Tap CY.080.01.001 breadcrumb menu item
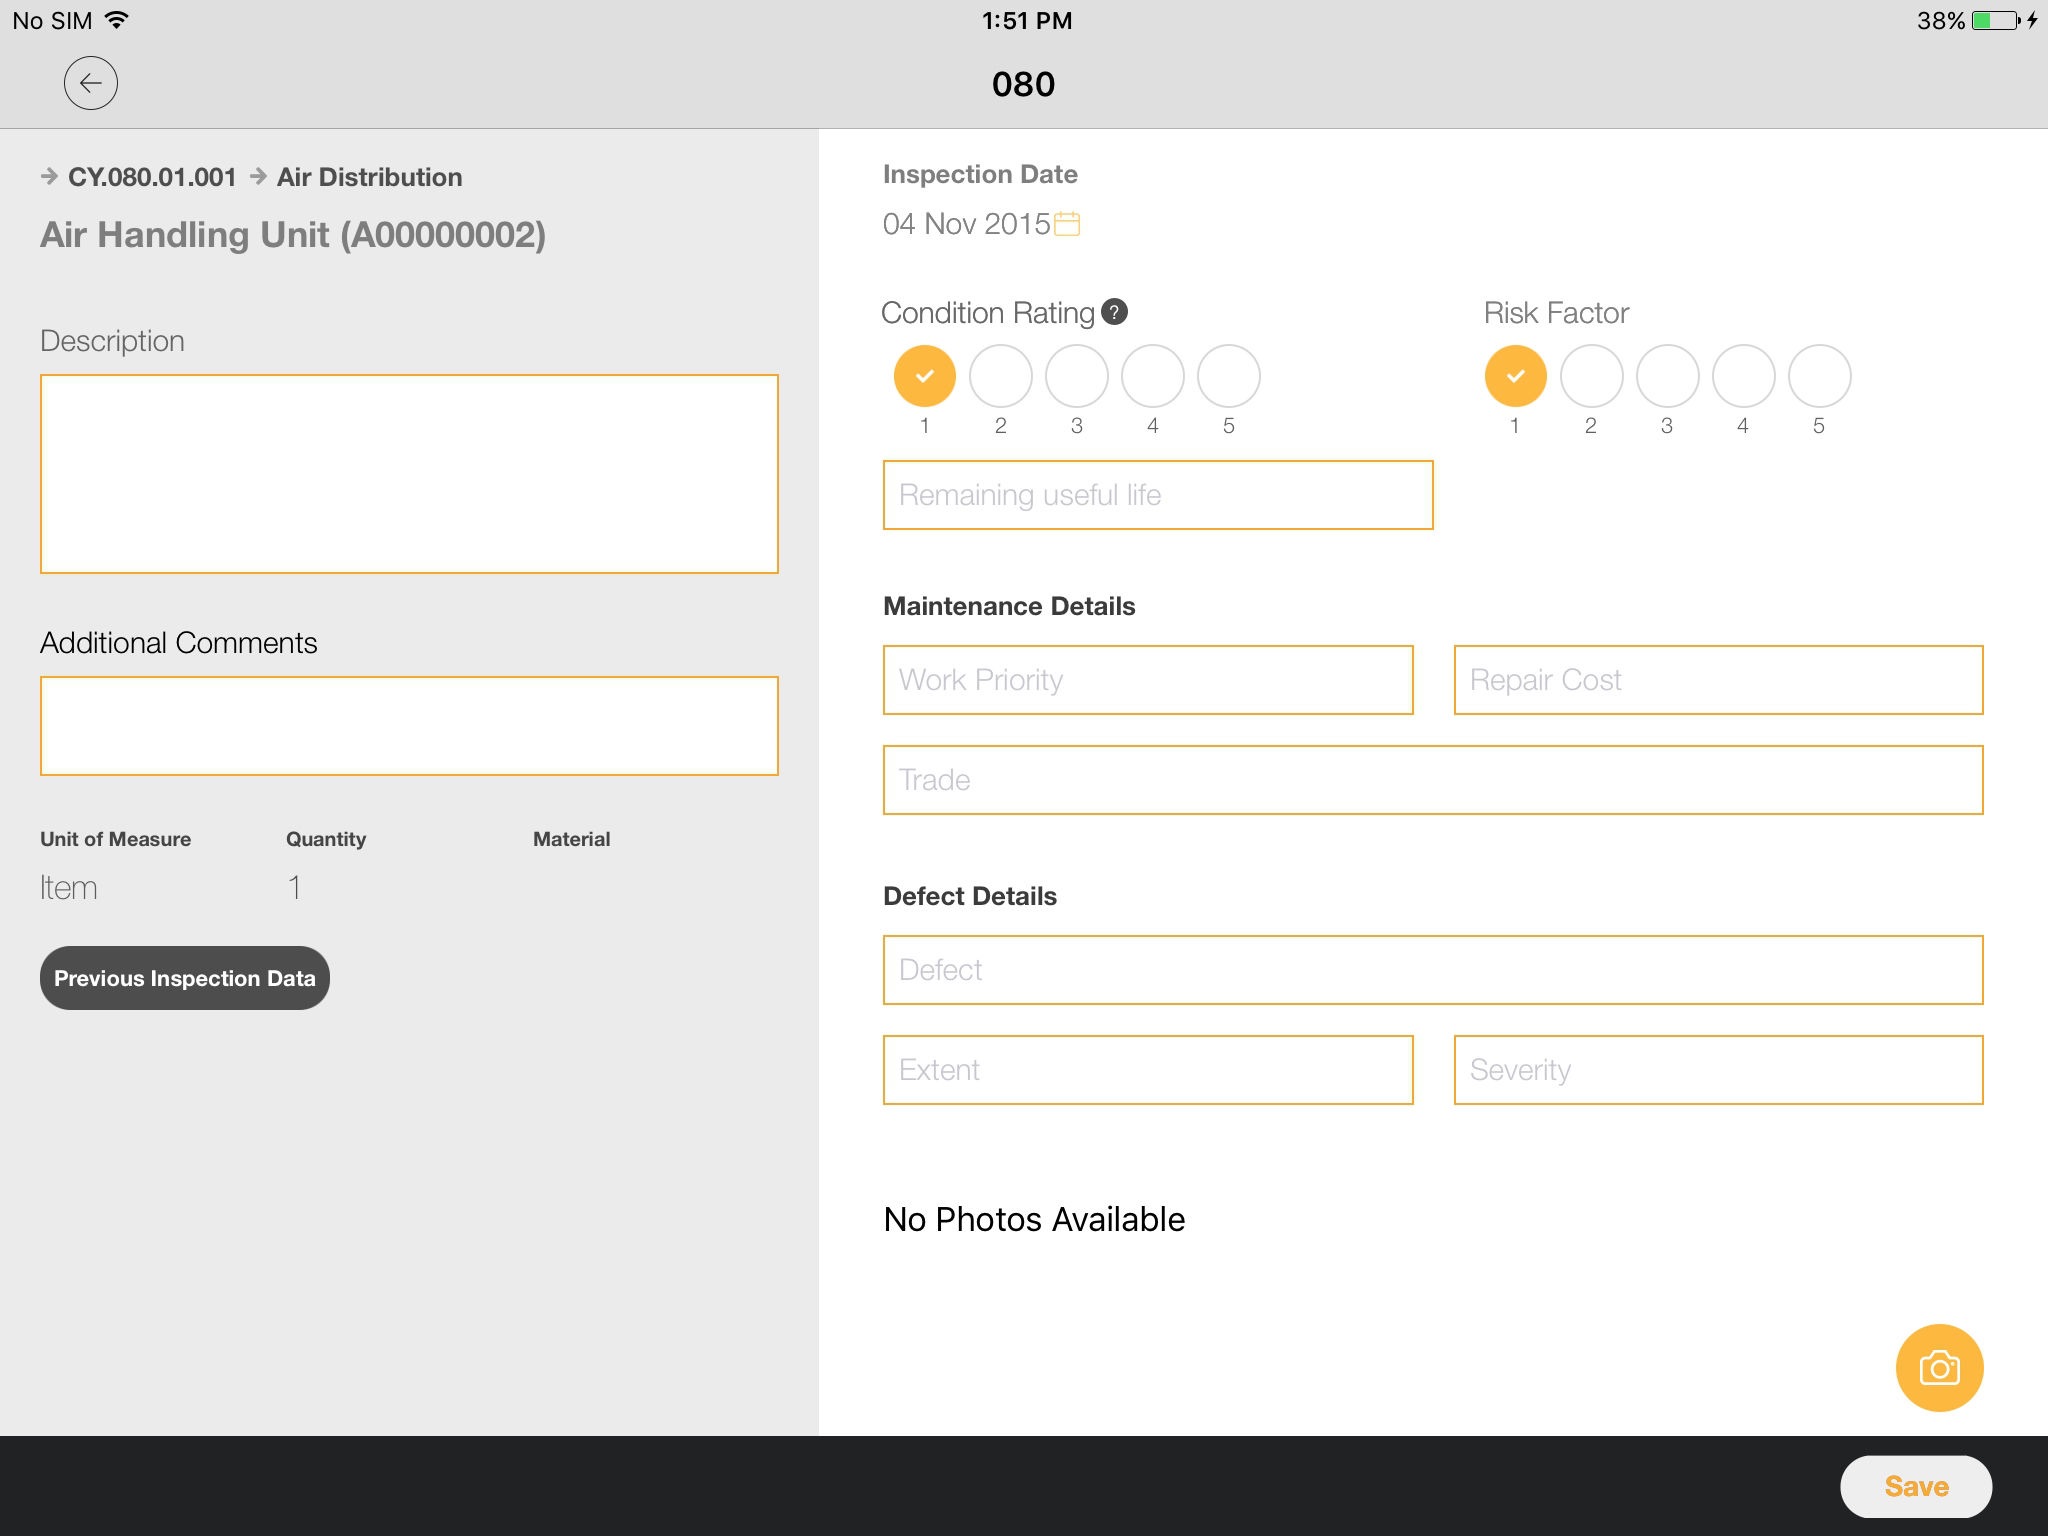The height and width of the screenshot is (1536, 2048). pos(150,176)
